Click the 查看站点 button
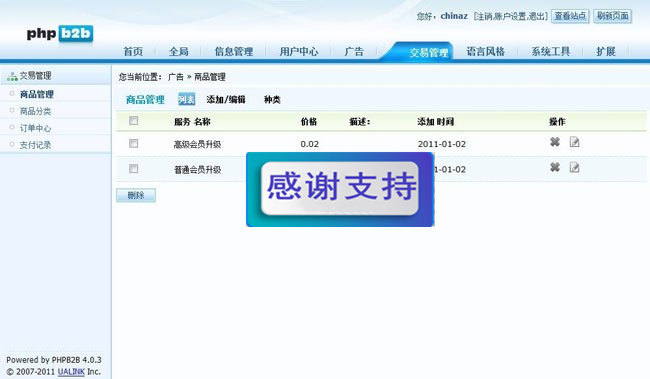This screenshot has width=650, height=379. pyautogui.click(x=570, y=16)
